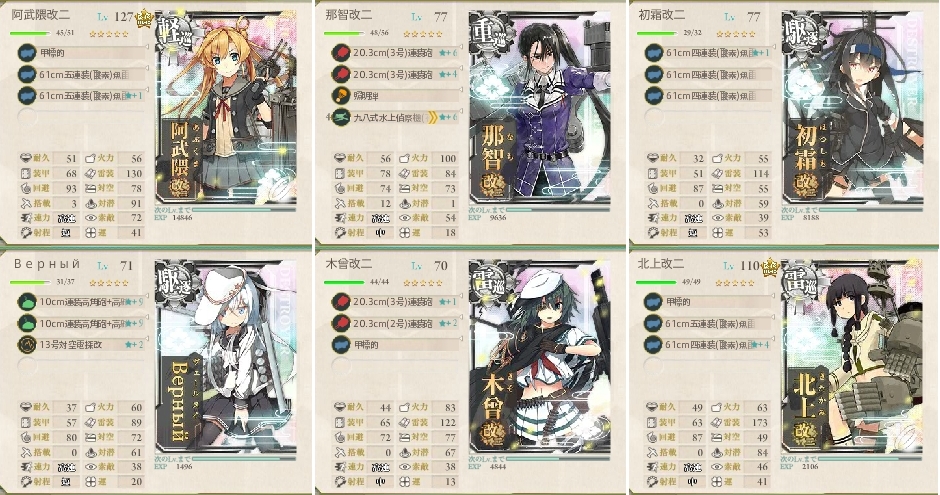Screen dimensions: 940x495
Task: Click the 甲標的 torpedo icon on 木曾改二
Action: tap(341, 345)
